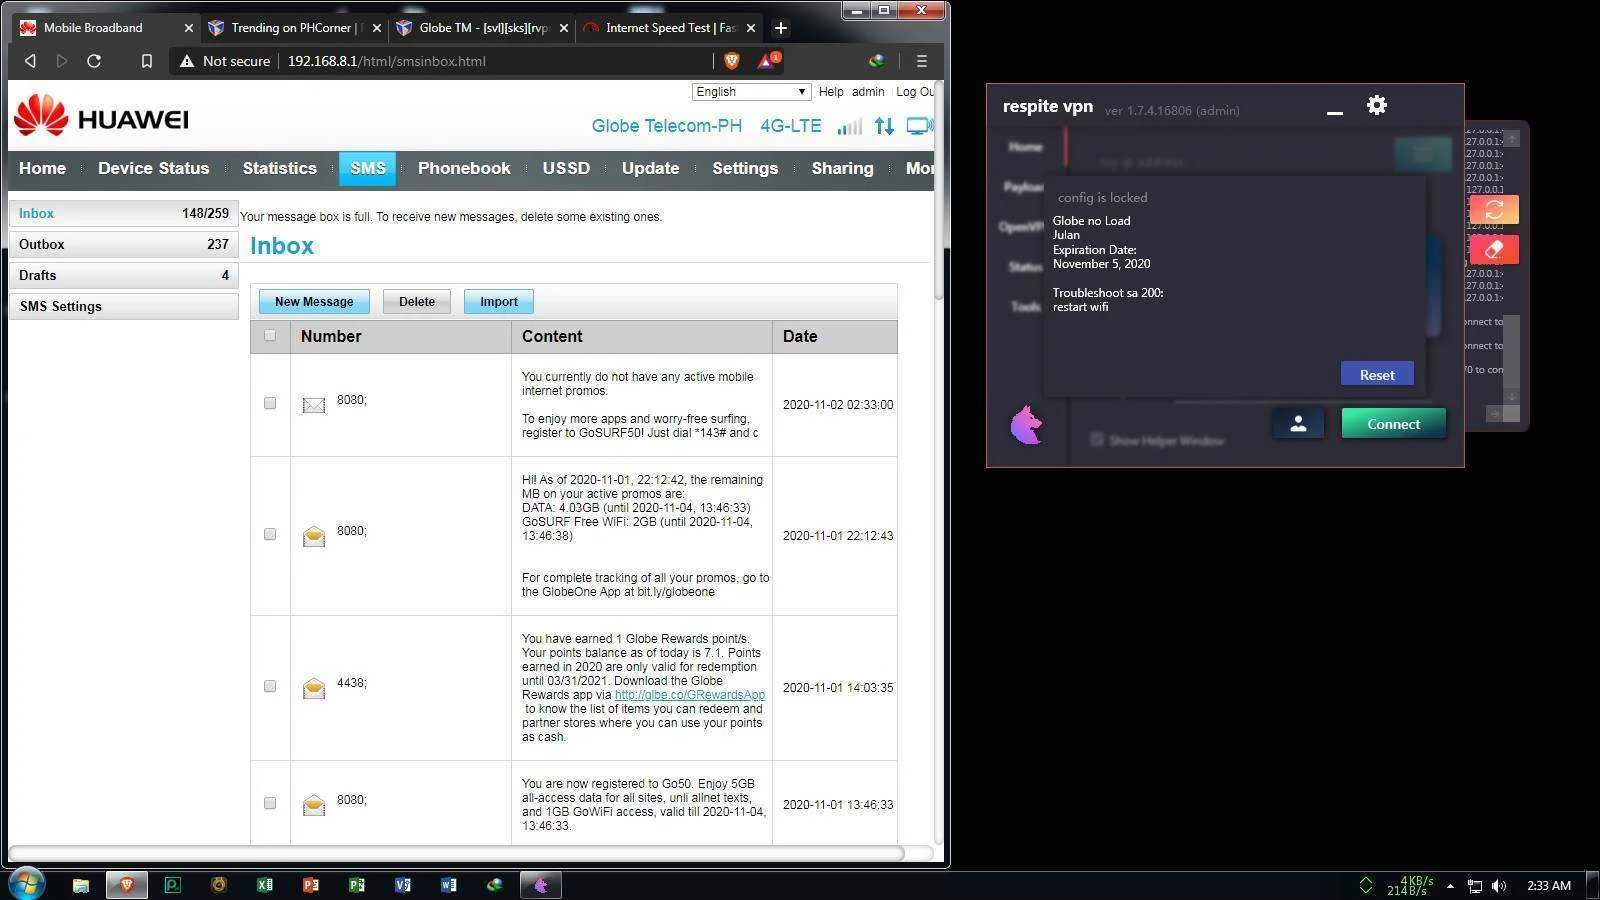Click the orange refresh button in the vpn log panel
The image size is (1600, 900).
click(1494, 210)
